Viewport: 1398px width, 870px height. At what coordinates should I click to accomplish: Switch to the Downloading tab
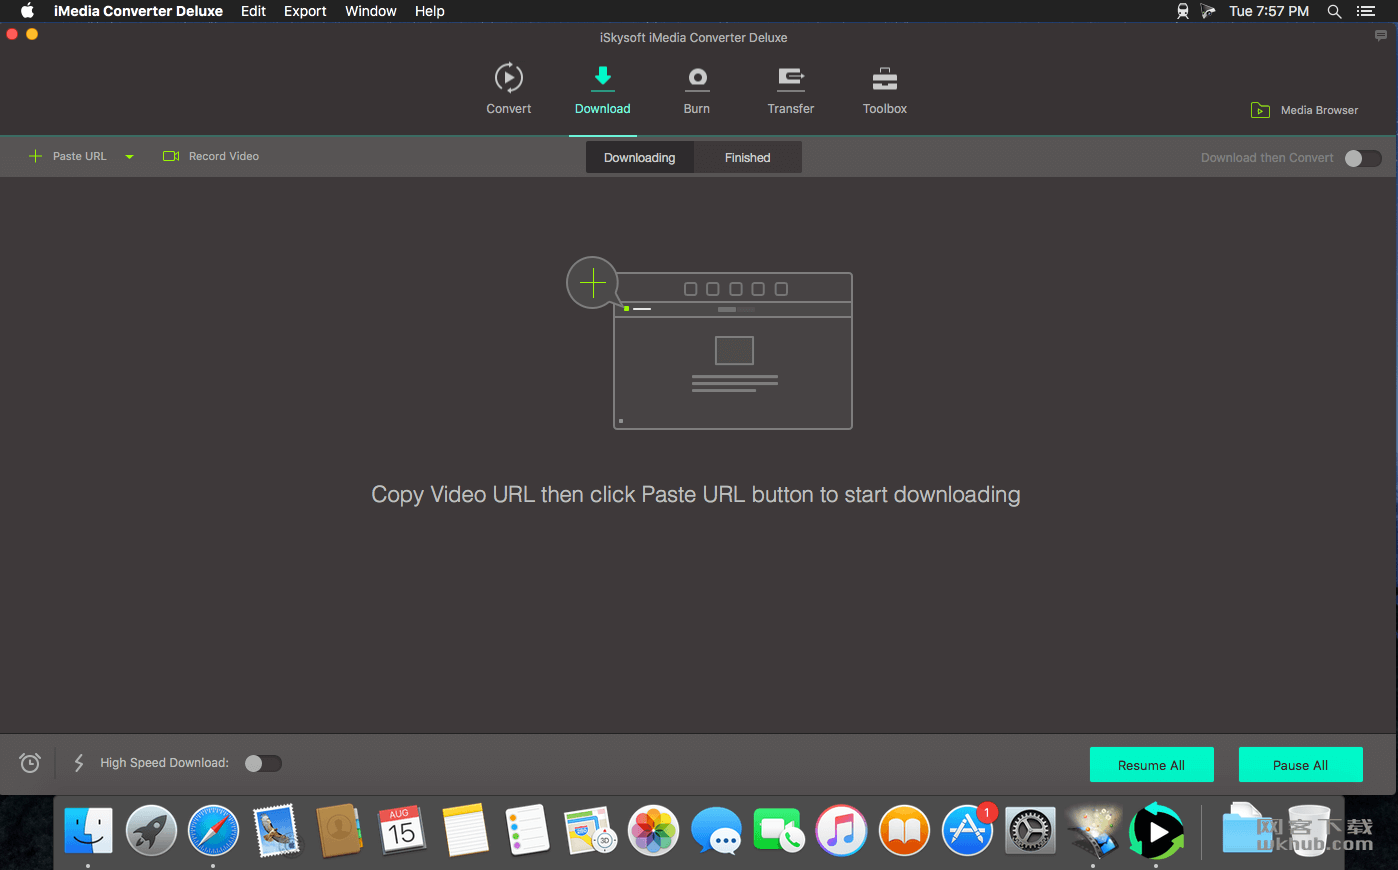click(639, 157)
